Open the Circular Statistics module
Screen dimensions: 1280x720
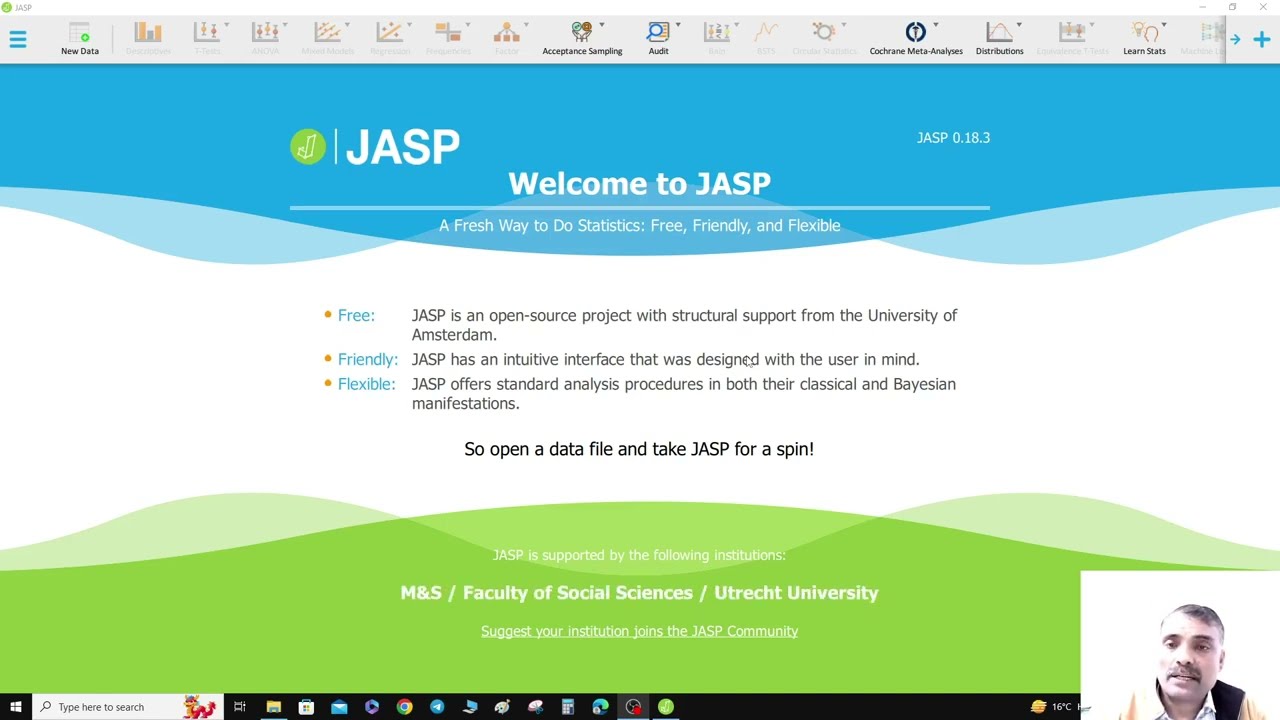(x=824, y=39)
